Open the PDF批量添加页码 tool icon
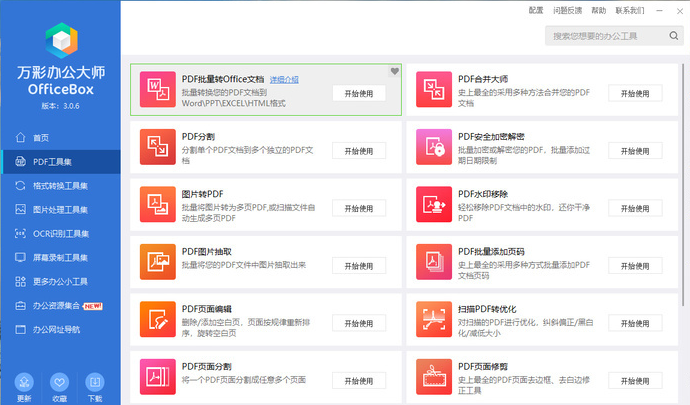Screen dimensions: 690x405 (434, 262)
